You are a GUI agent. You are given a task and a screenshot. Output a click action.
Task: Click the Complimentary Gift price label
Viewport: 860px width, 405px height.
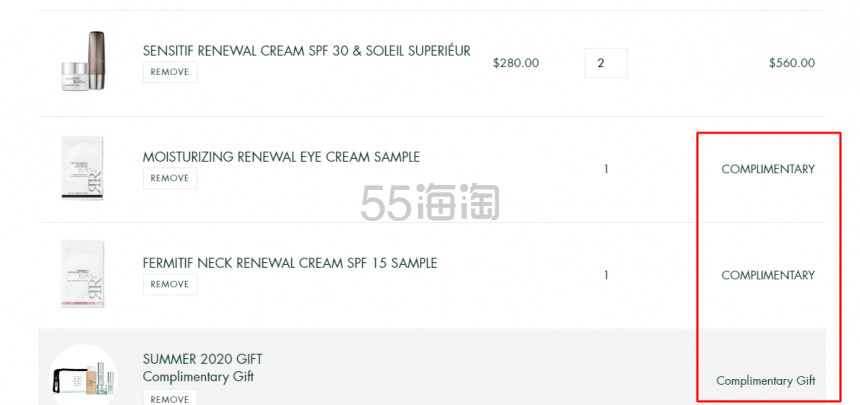(766, 381)
